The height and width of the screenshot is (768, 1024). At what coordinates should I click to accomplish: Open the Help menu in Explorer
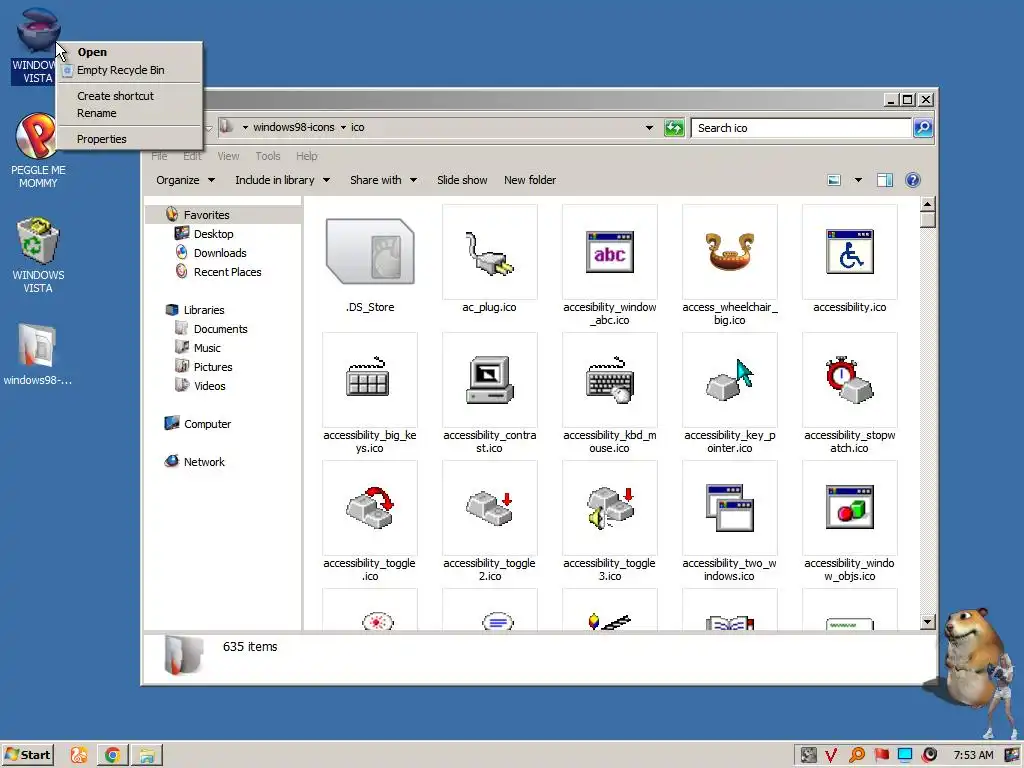pos(307,156)
